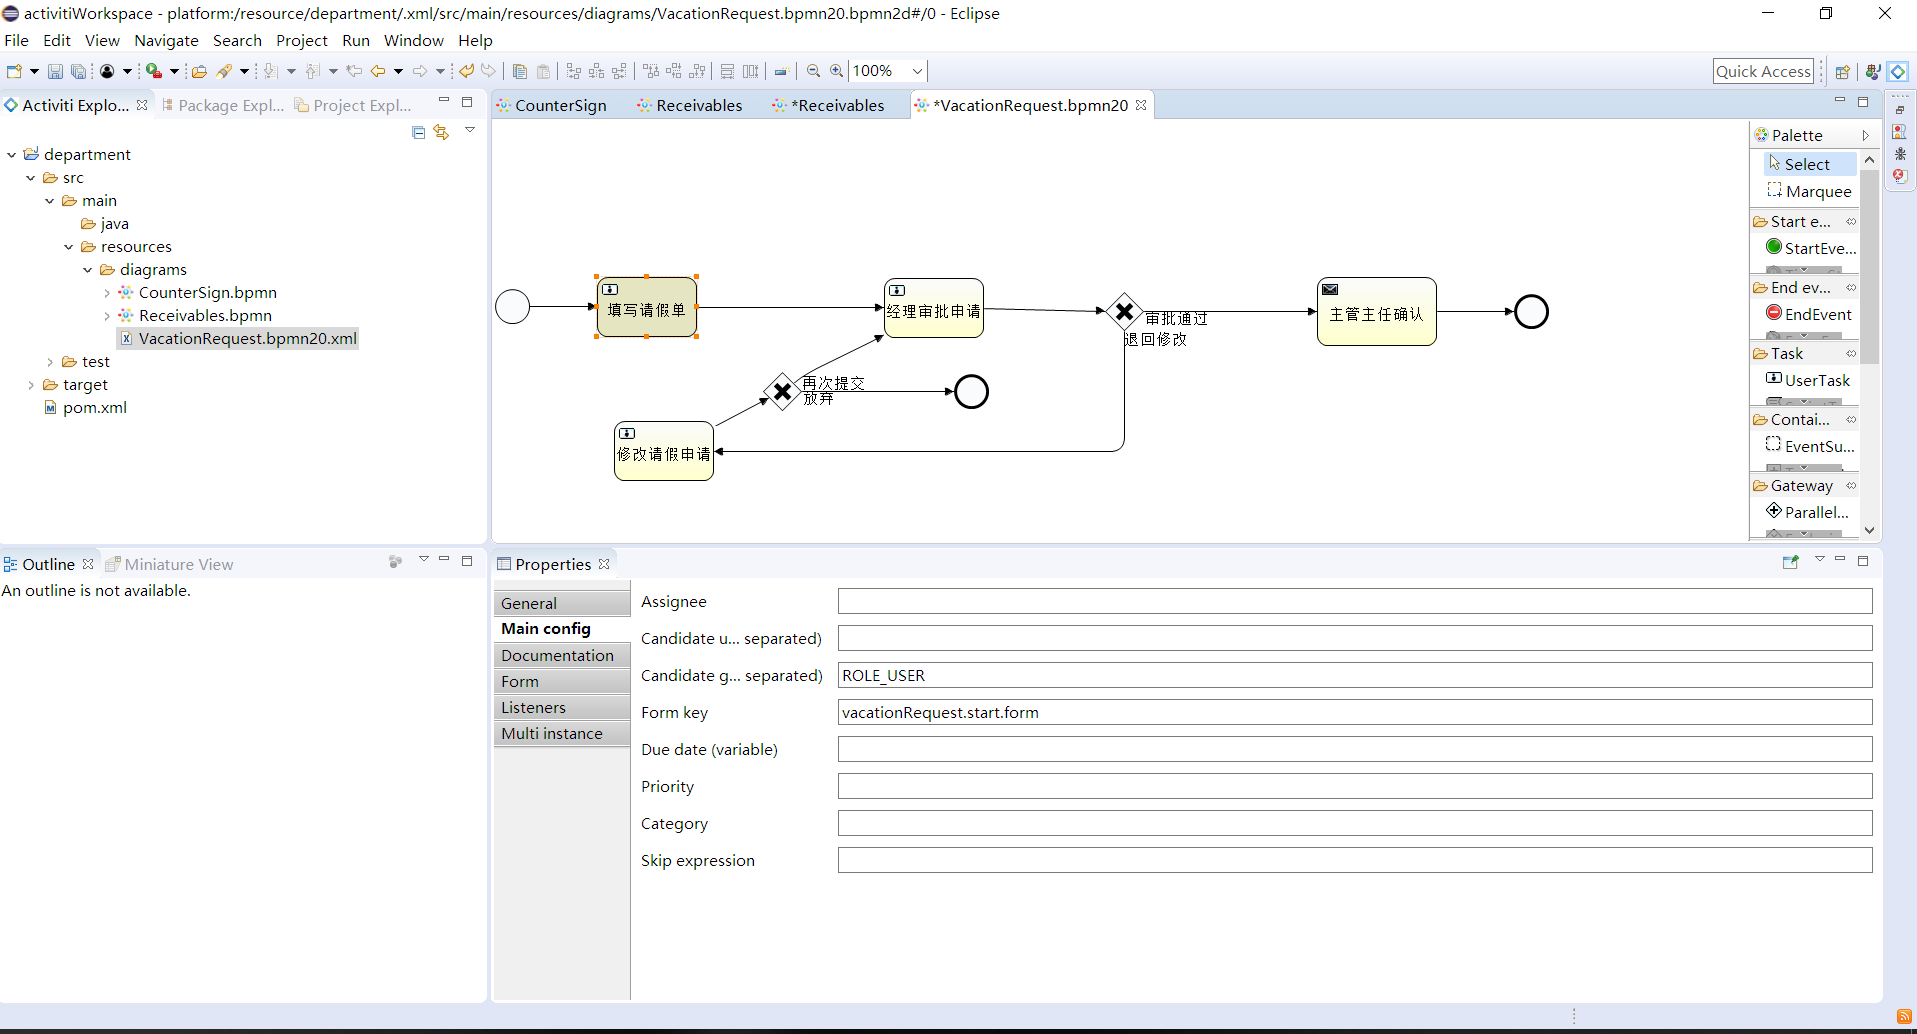Select VacationRequest.bpmn20.xml in tree
Screen dimensions: 1917x1034
click(x=238, y=338)
